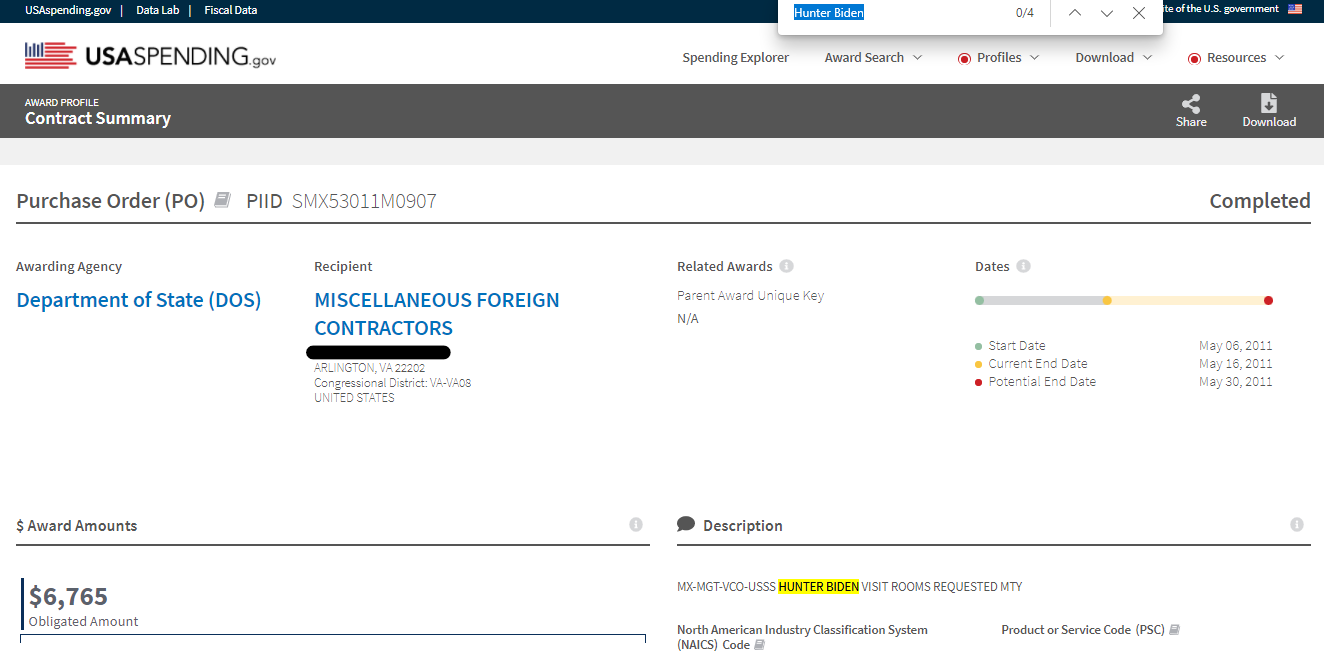Click the Congressional District: VA-VA08 text

pyautogui.click(x=392, y=383)
